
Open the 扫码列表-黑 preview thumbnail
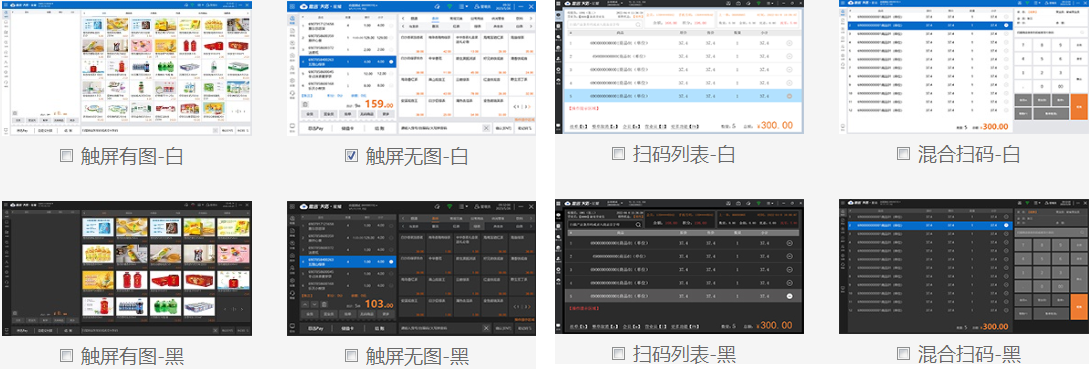(x=679, y=267)
